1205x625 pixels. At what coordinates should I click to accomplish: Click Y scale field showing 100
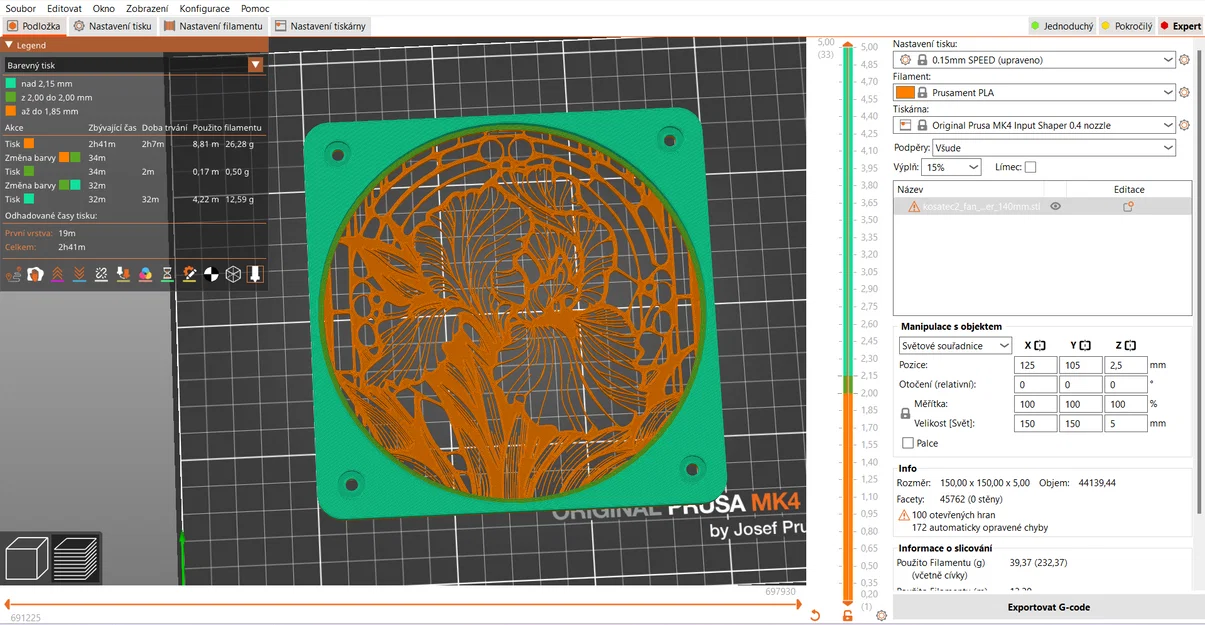(x=1080, y=404)
